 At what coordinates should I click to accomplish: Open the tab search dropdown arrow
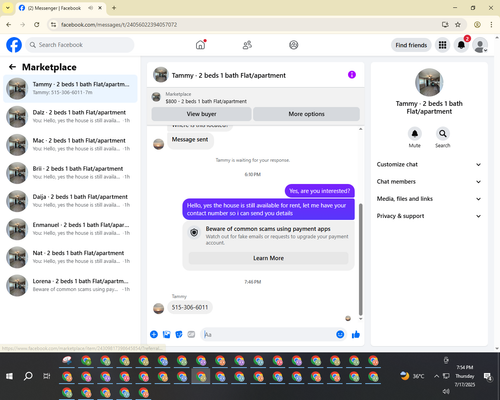[8, 8]
